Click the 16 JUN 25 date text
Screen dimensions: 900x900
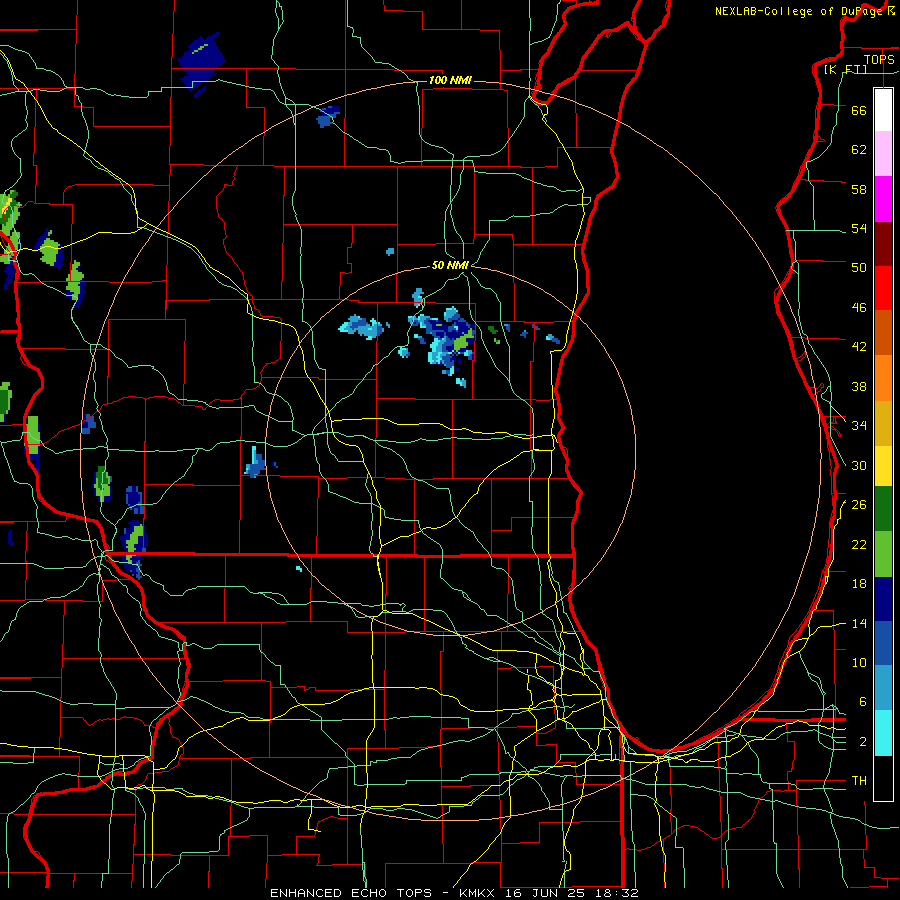[x=546, y=893]
